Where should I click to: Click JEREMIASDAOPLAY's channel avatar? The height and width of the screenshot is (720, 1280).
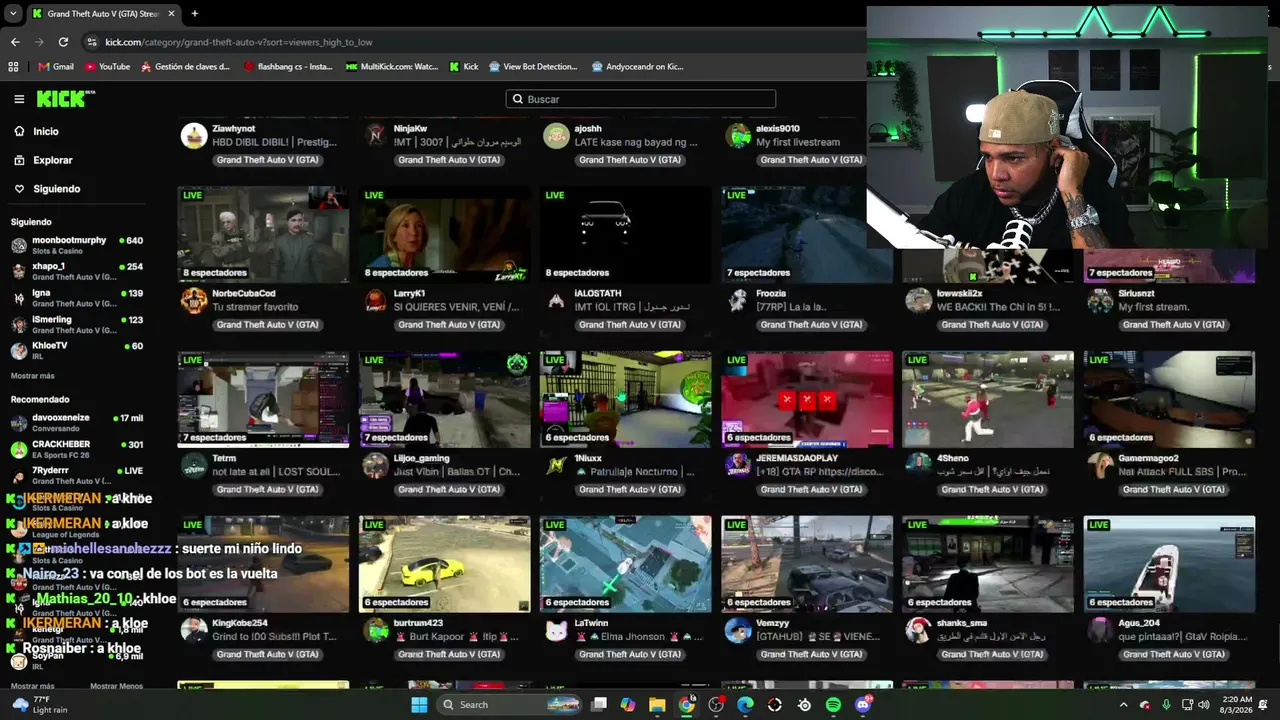tap(738, 466)
